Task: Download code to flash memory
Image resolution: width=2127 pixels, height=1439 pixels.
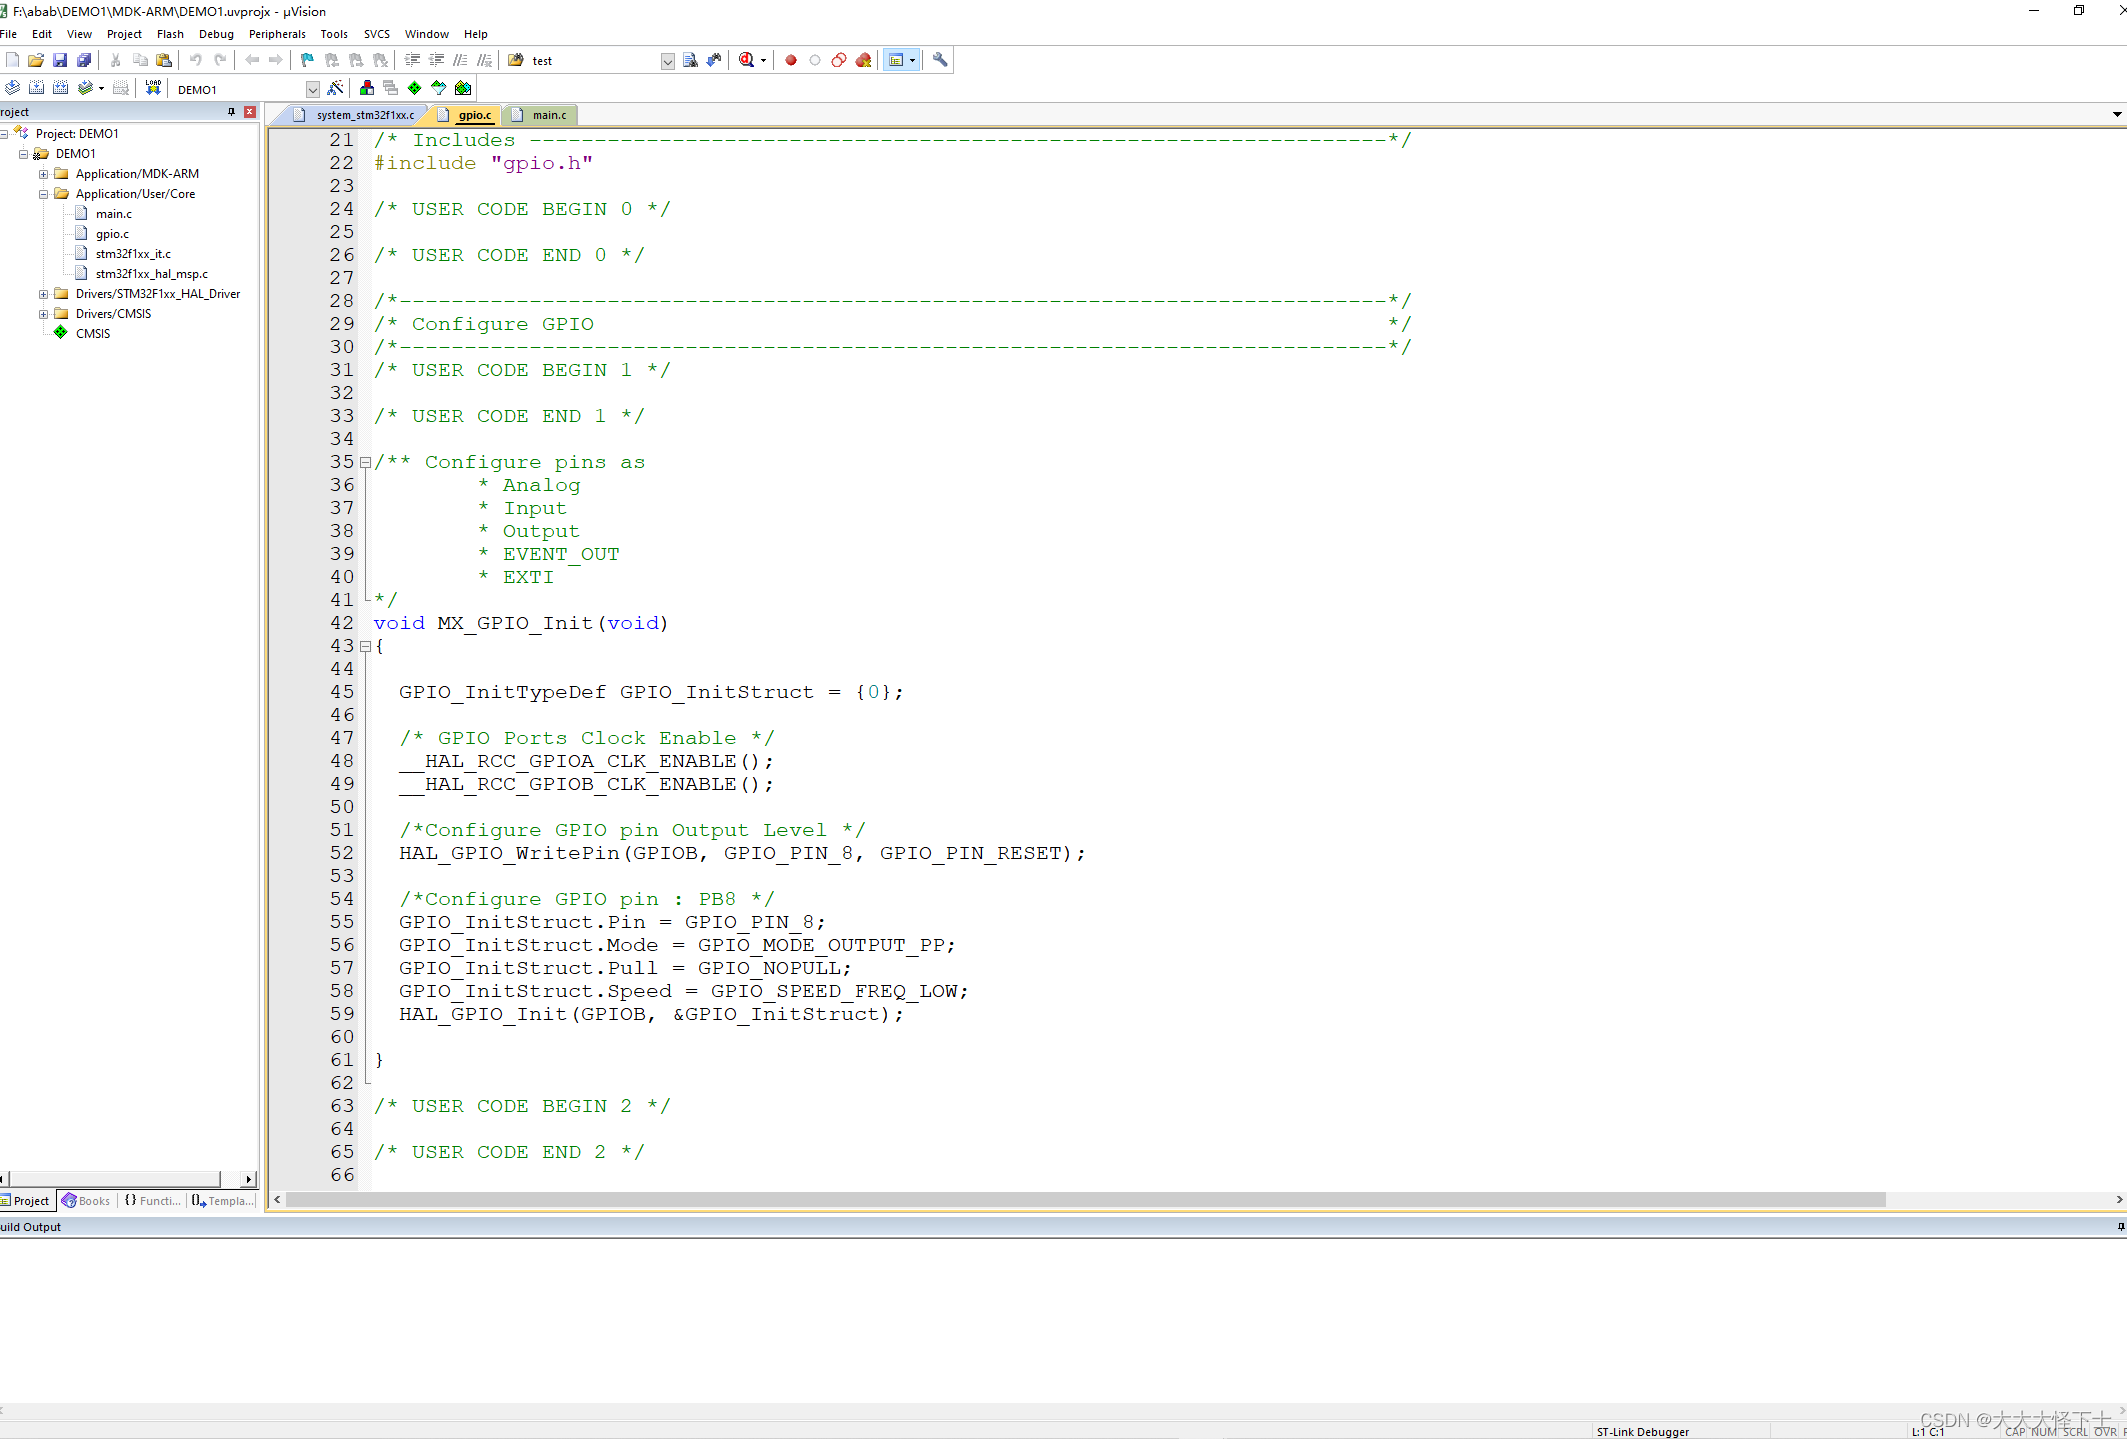Action: (x=153, y=88)
